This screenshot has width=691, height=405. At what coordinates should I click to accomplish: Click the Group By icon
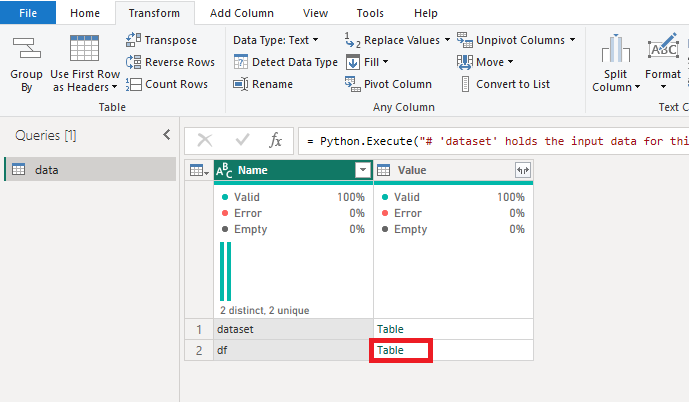(x=26, y=49)
